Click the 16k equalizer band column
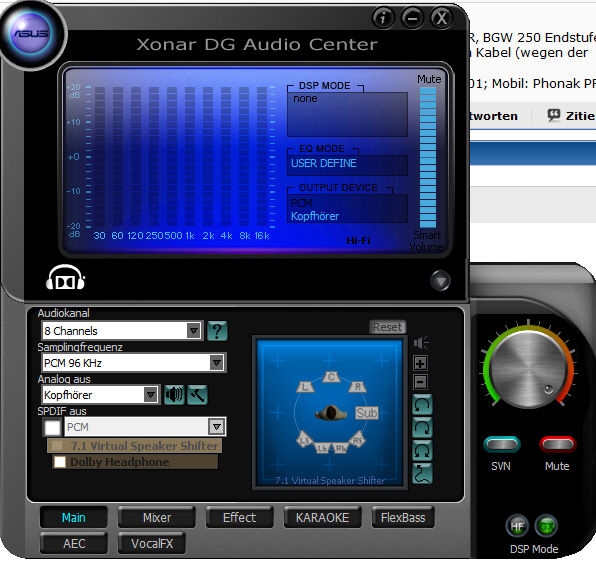Image resolution: width=596 pixels, height=564 pixels. click(x=262, y=157)
